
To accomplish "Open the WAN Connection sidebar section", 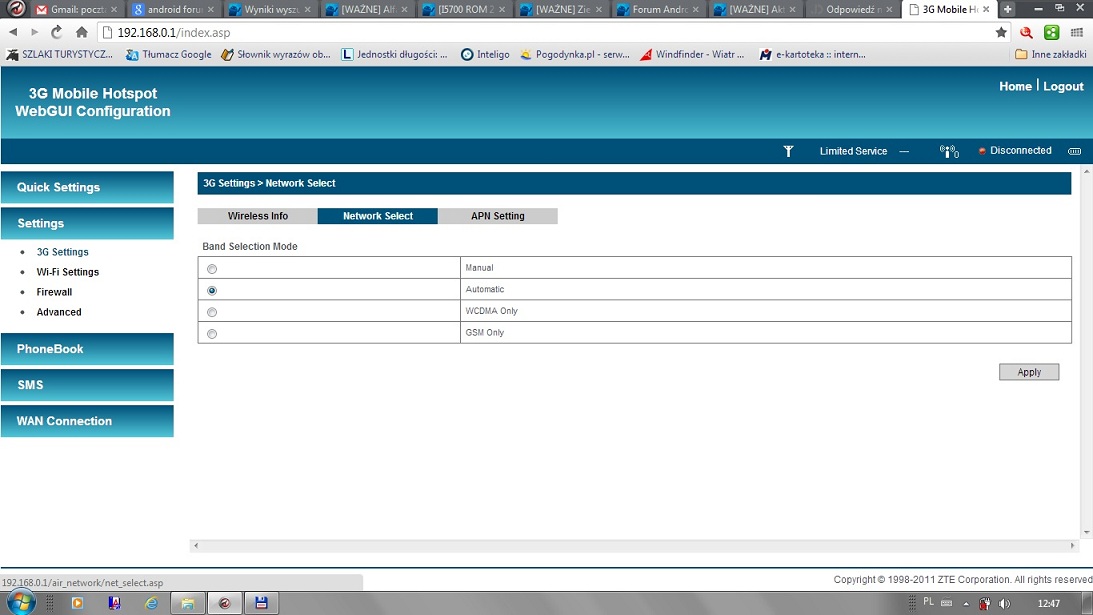I will [87, 421].
